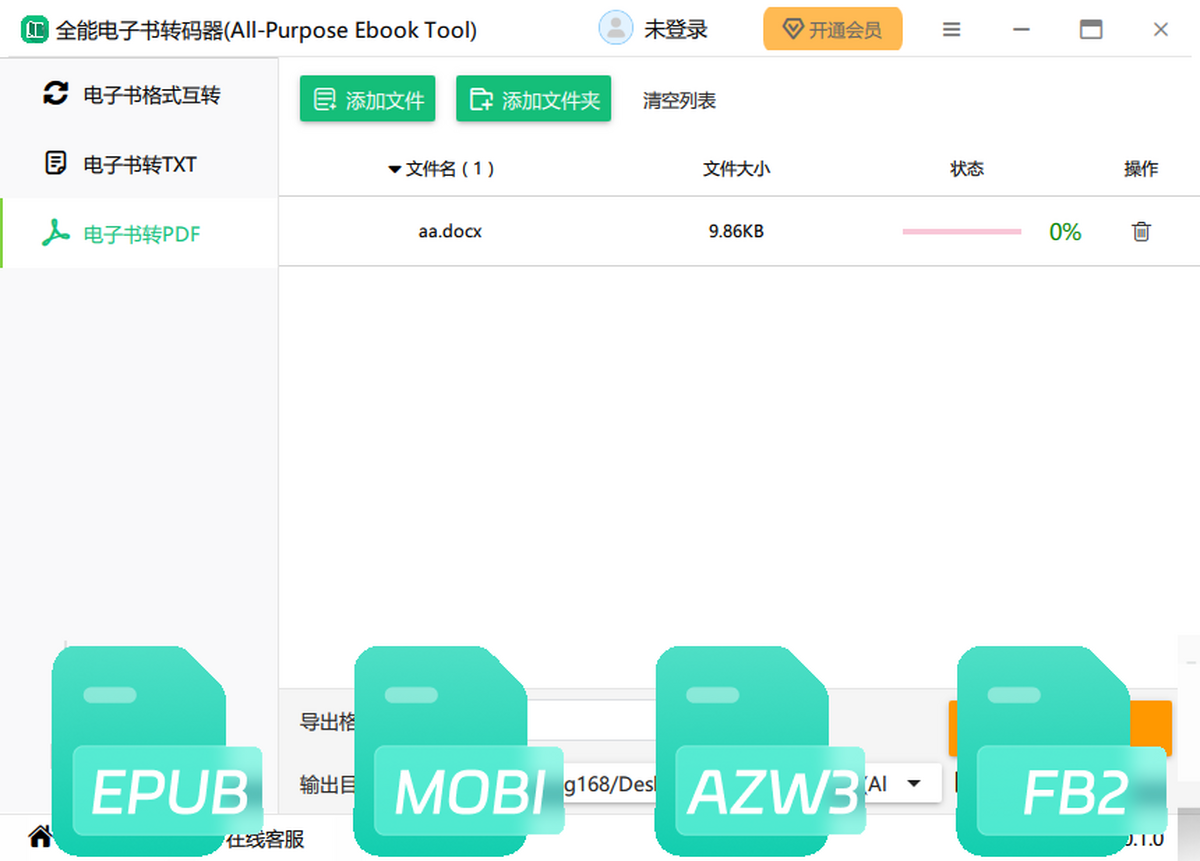Switch to the 电子书转TXT tab
Viewport: 1200px width, 861px height.
139,164
